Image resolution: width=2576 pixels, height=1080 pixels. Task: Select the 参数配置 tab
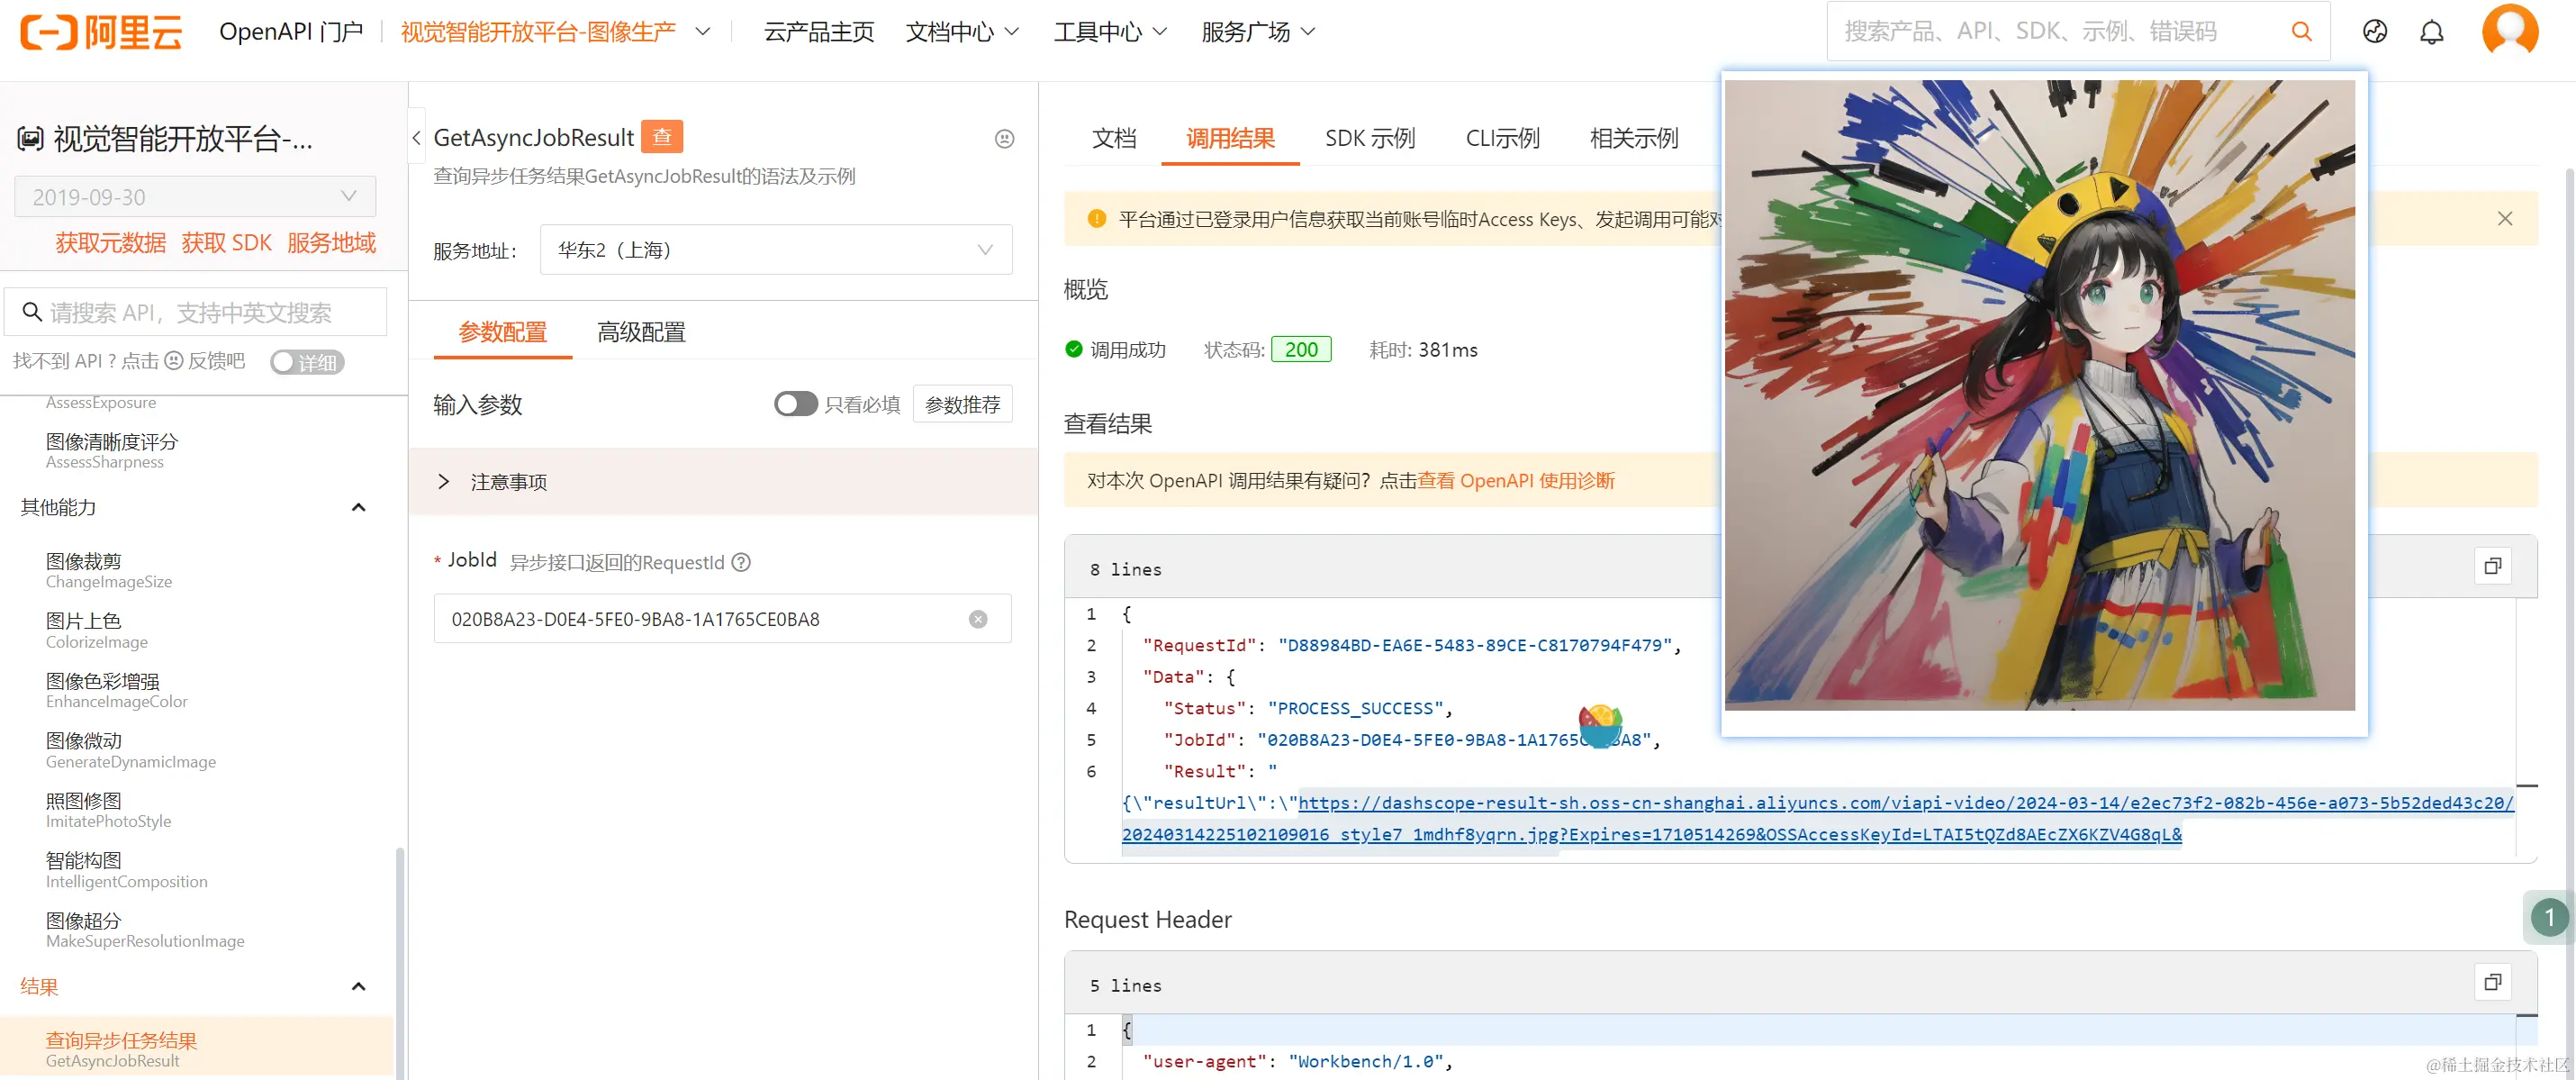(x=502, y=332)
